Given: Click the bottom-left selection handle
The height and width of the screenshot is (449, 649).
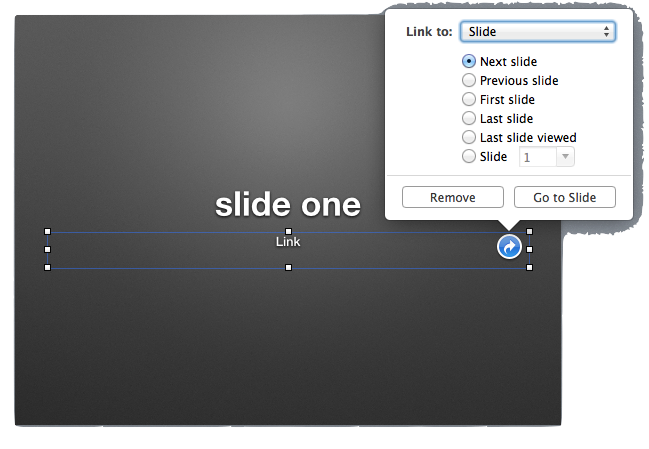Looking at the screenshot, I should point(47,267).
